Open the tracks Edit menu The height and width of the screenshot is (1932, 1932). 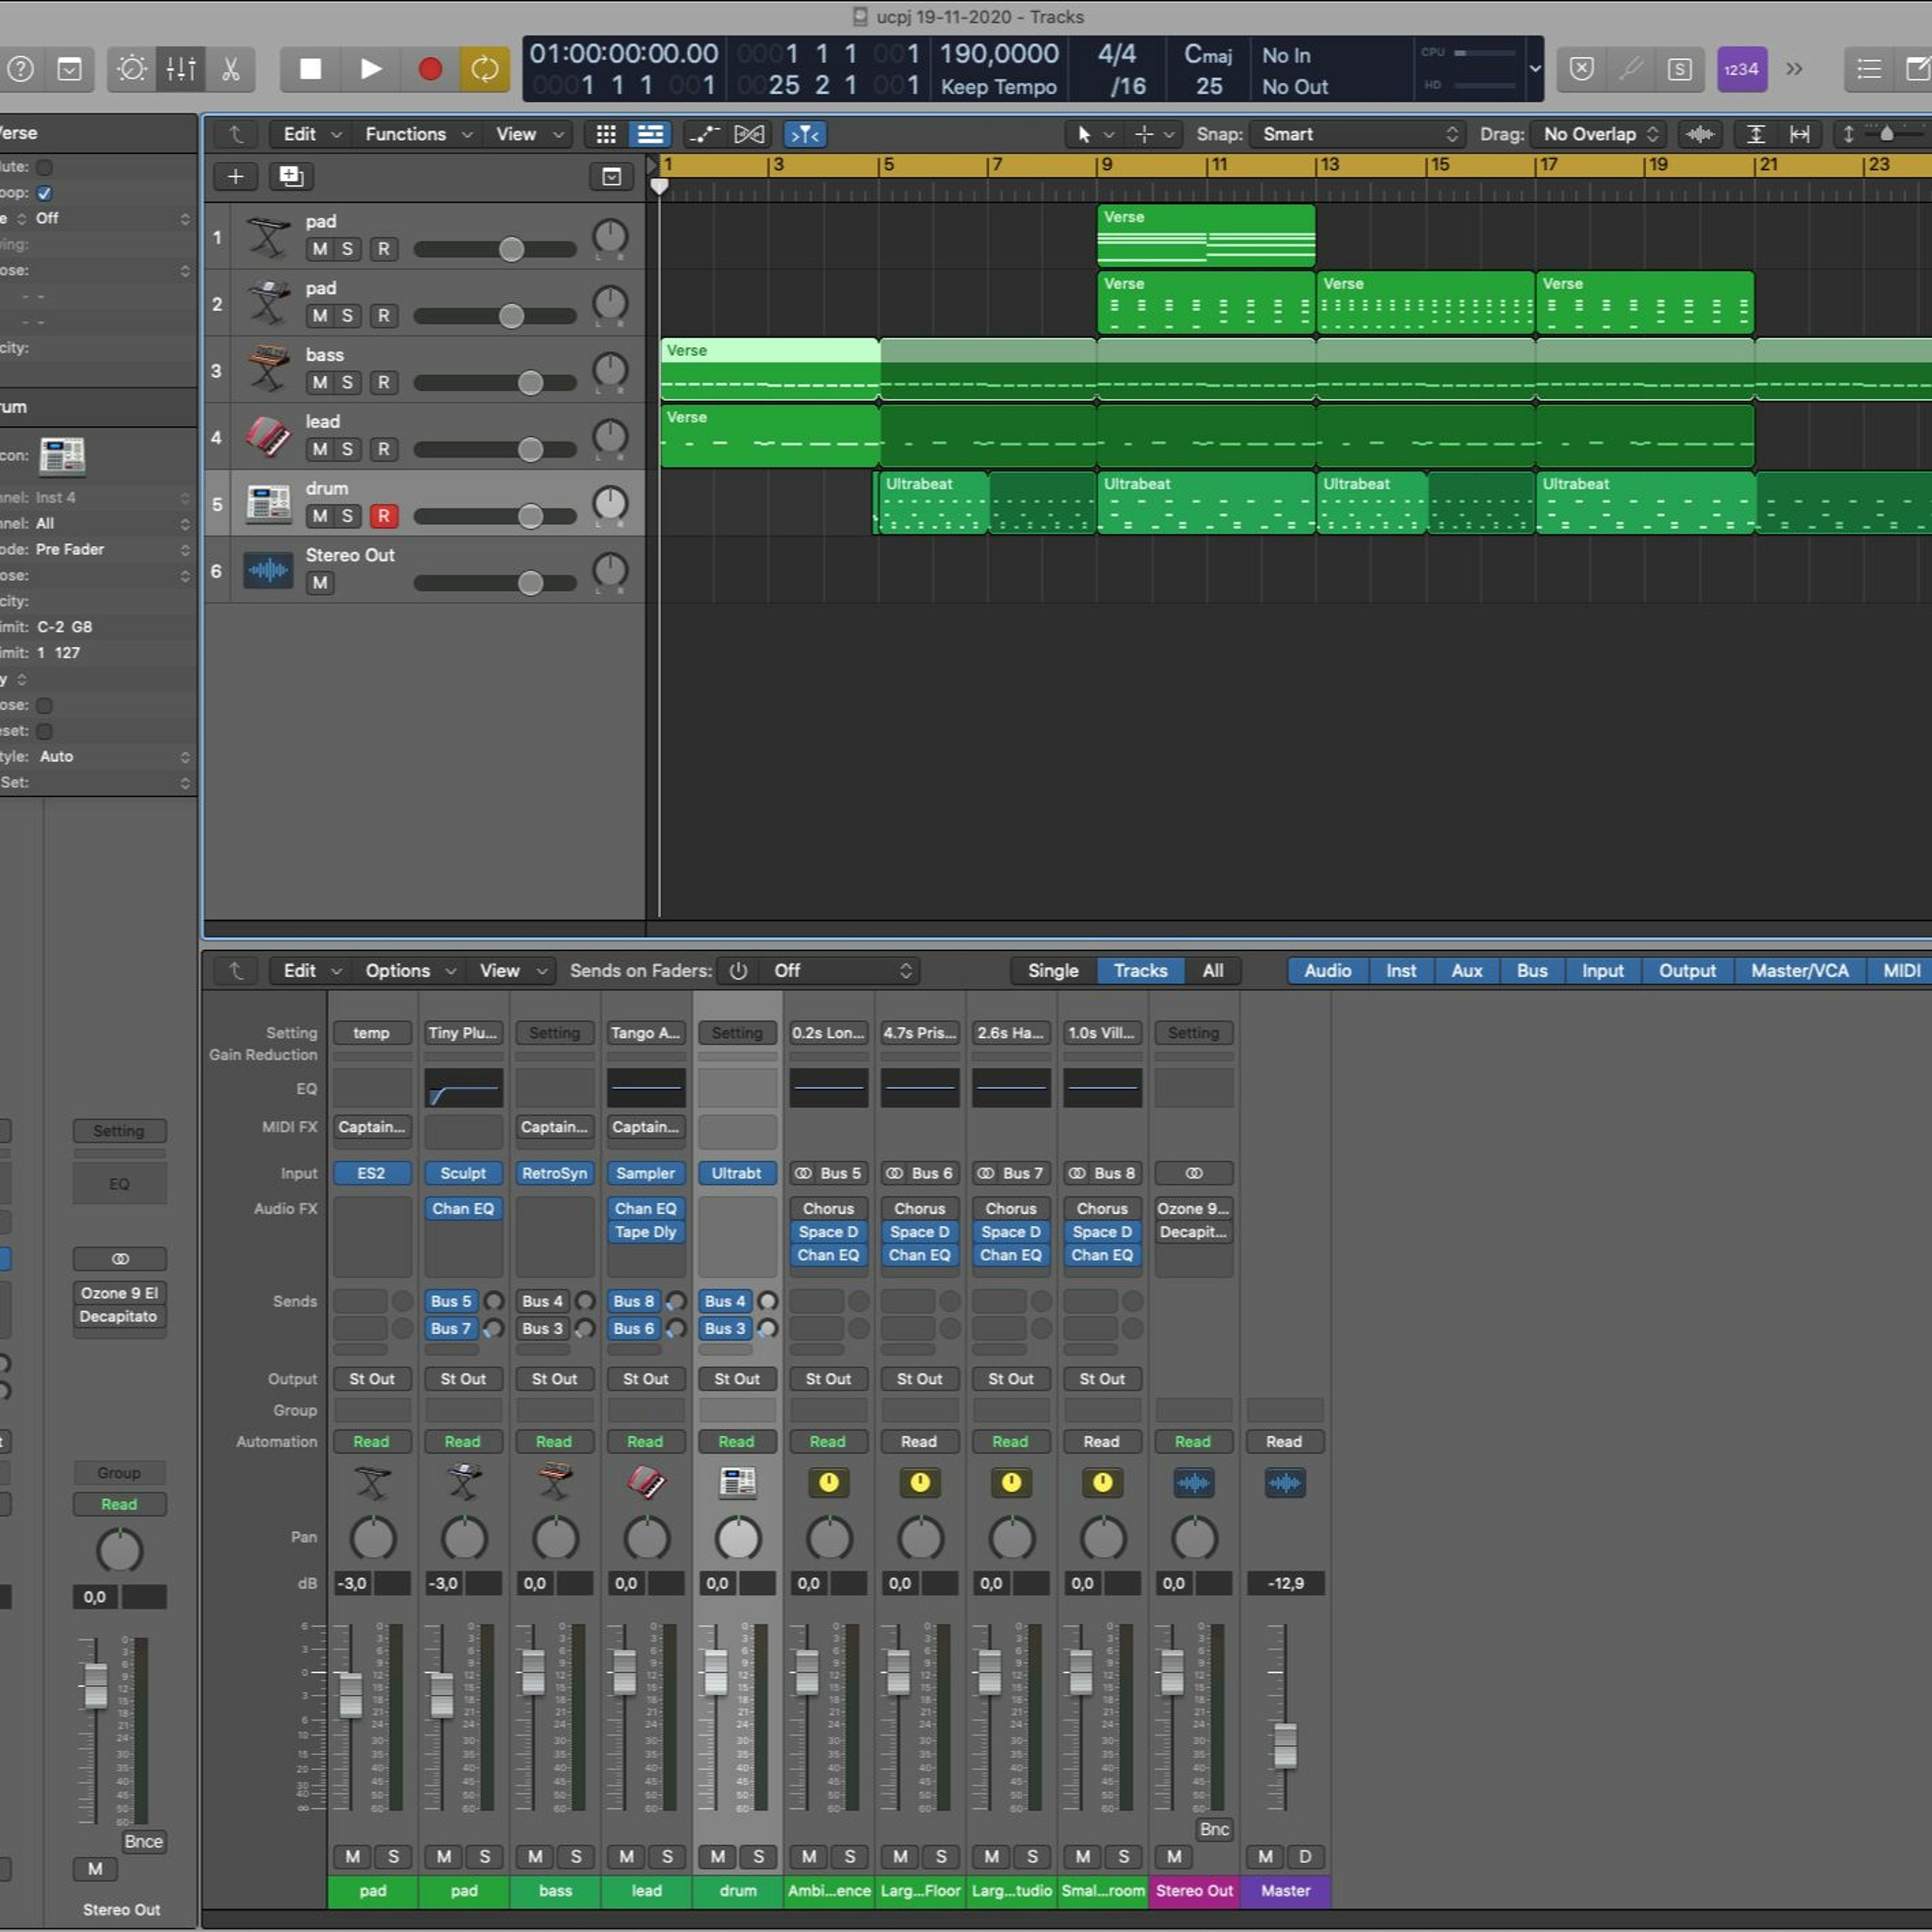(x=311, y=134)
